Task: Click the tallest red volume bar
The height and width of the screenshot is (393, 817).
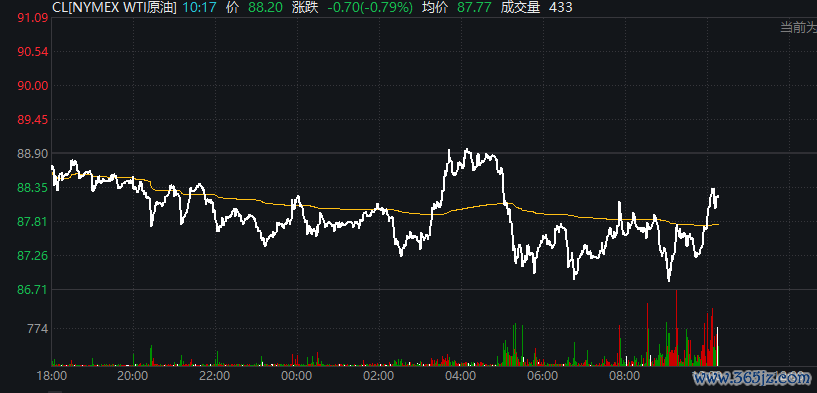Action: 676,328
